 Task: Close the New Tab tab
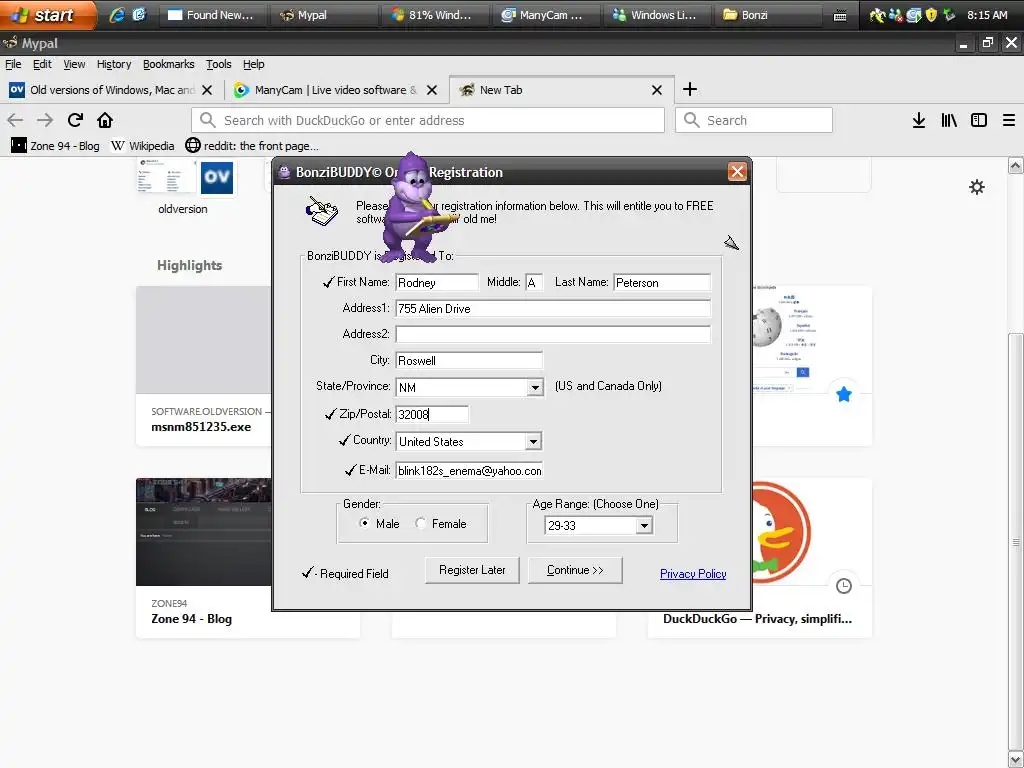tap(657, 90)
